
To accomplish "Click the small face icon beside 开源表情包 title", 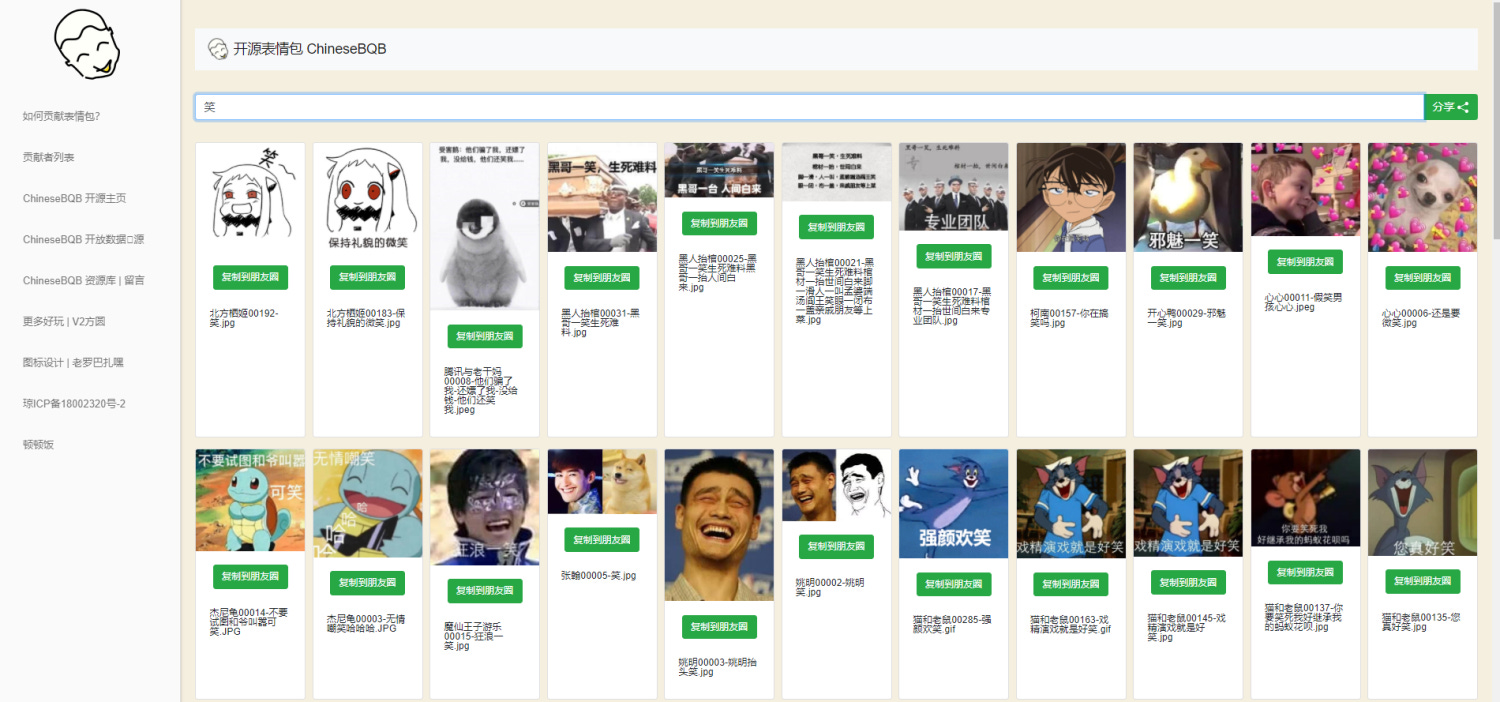I will click(x=217, y=49).
